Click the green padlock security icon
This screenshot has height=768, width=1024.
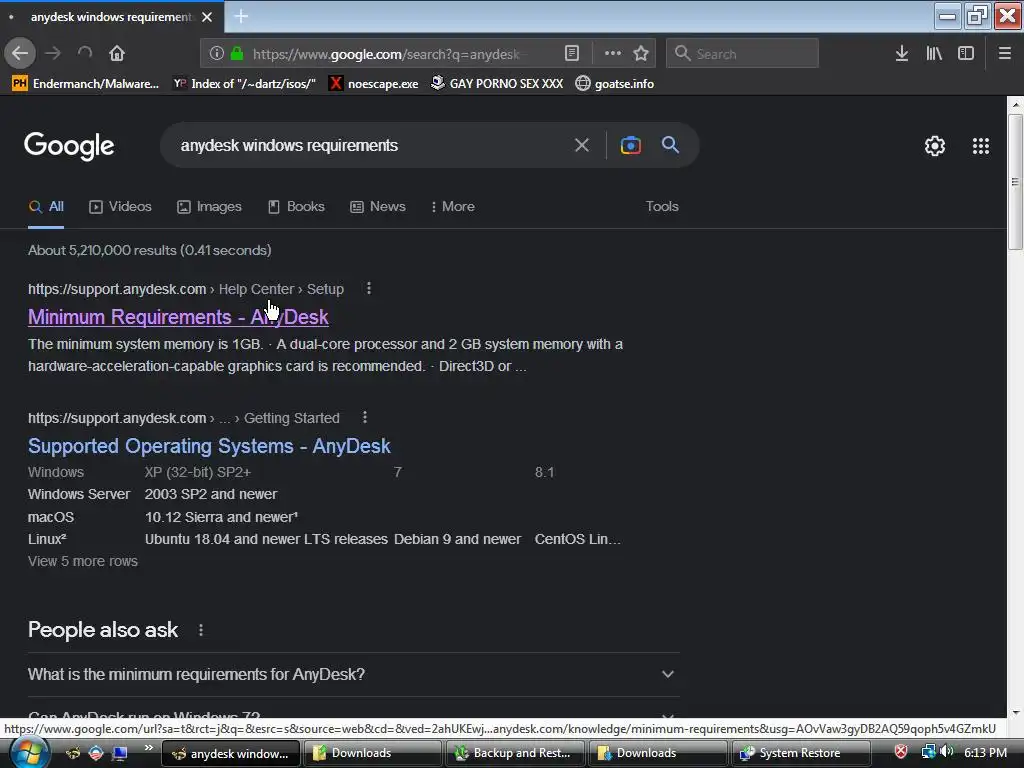(237, 54)
